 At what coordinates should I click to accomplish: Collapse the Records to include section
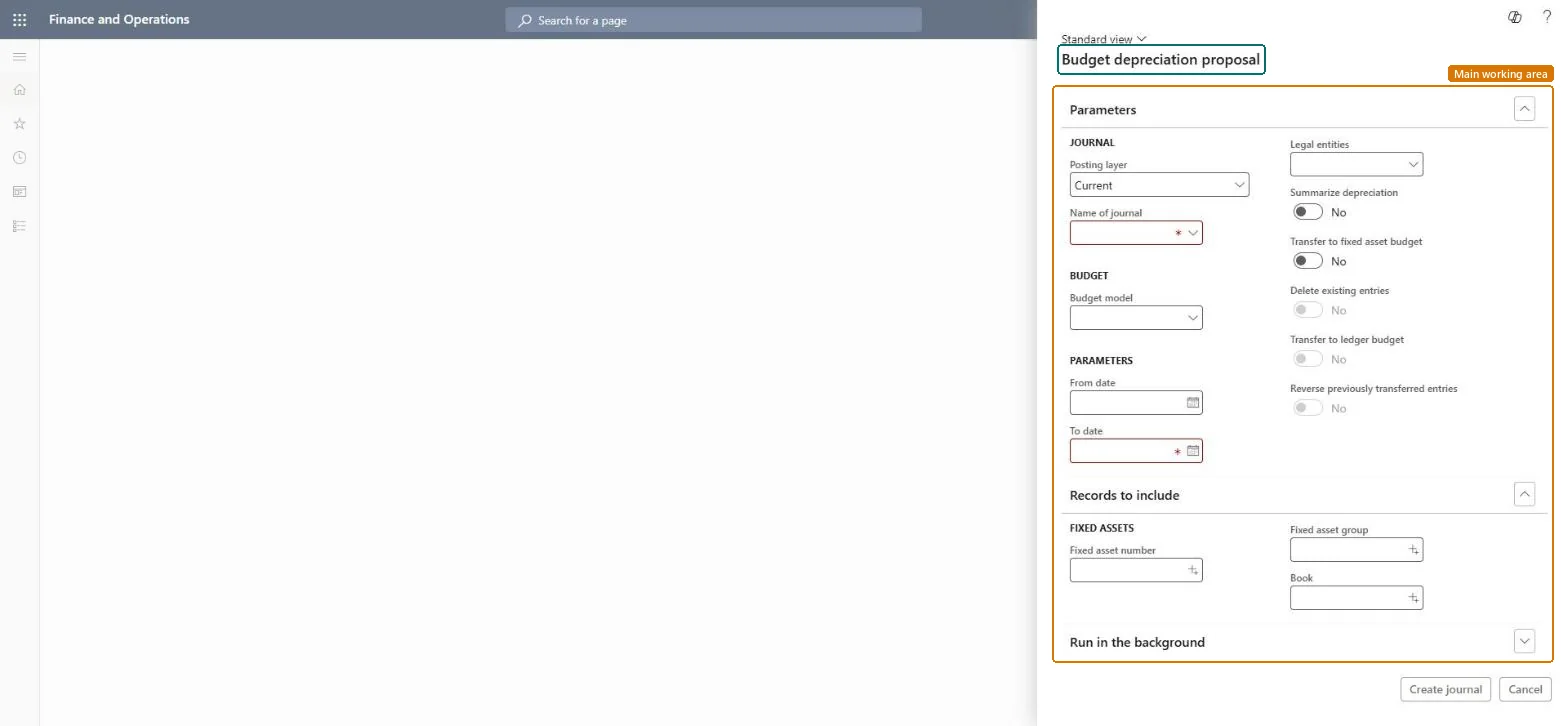coord(1524,494)
